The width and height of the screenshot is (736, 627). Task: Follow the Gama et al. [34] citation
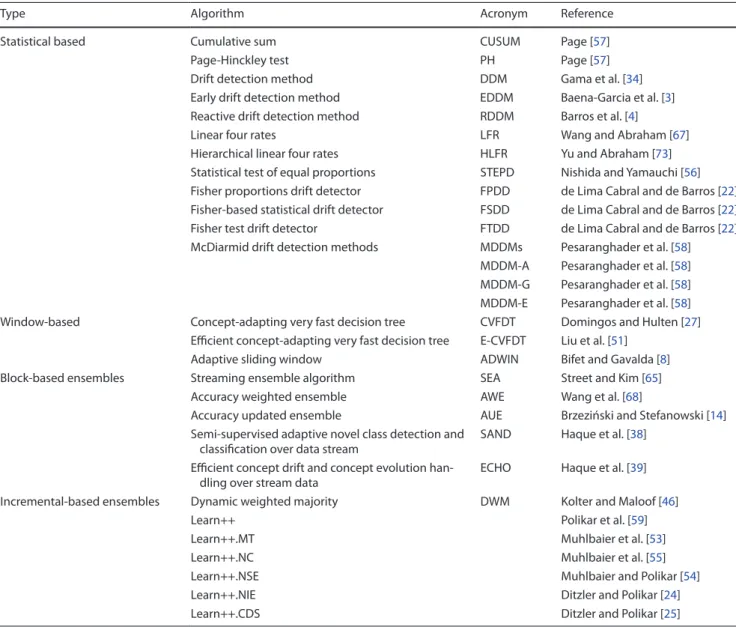[x=632, y=79]
